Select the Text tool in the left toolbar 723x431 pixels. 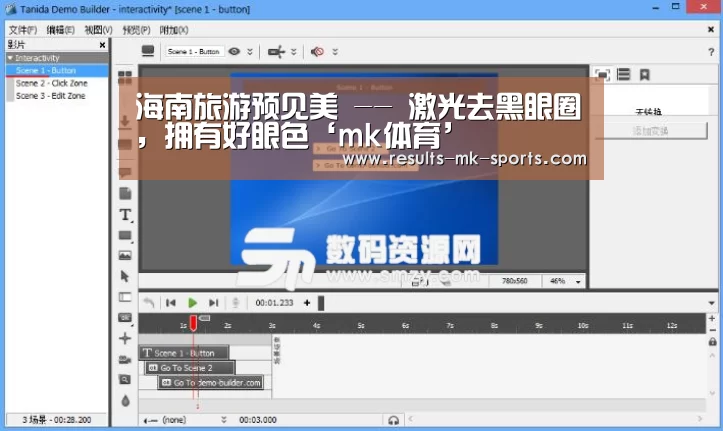pos(125,215)
